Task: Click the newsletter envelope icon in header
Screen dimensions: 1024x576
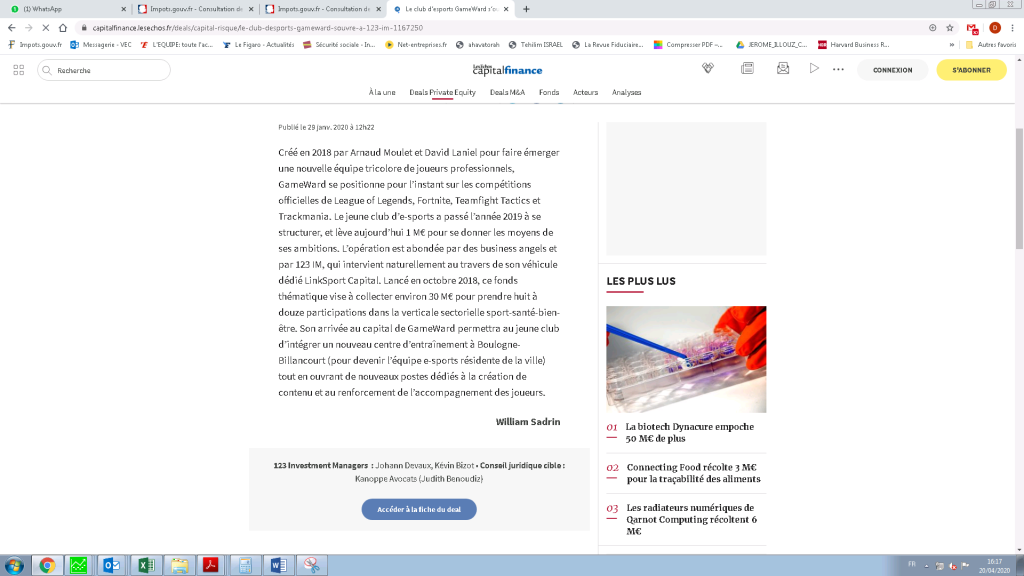Action: [782, 69]
